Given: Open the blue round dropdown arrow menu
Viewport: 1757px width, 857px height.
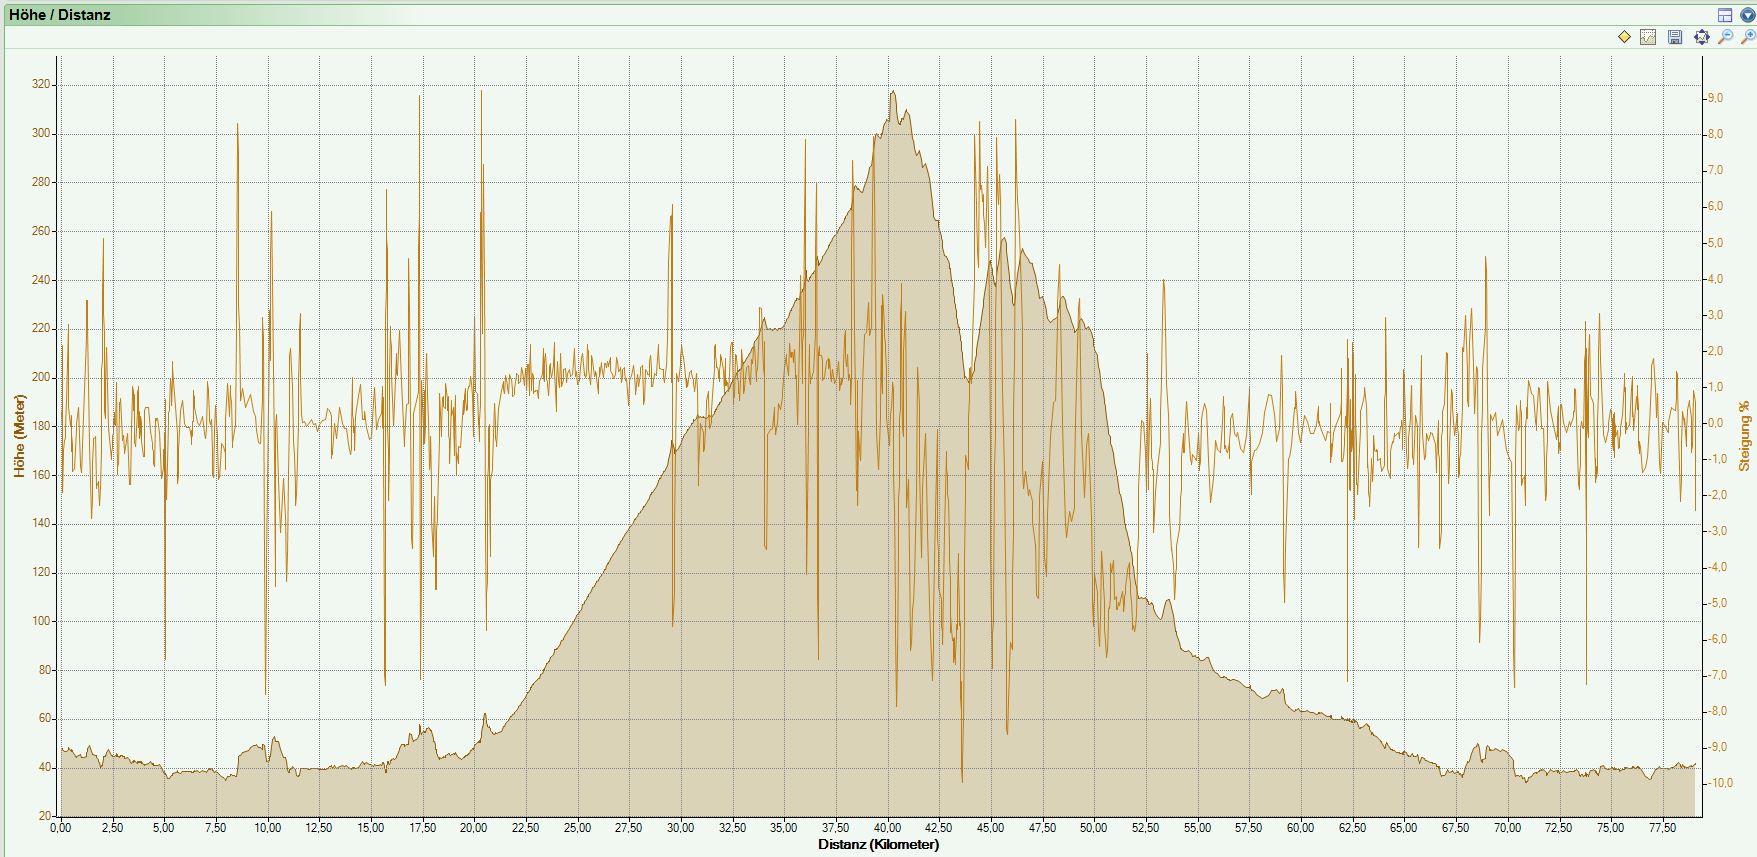Looking at the screenshot, I should (x=1747, y=15).
